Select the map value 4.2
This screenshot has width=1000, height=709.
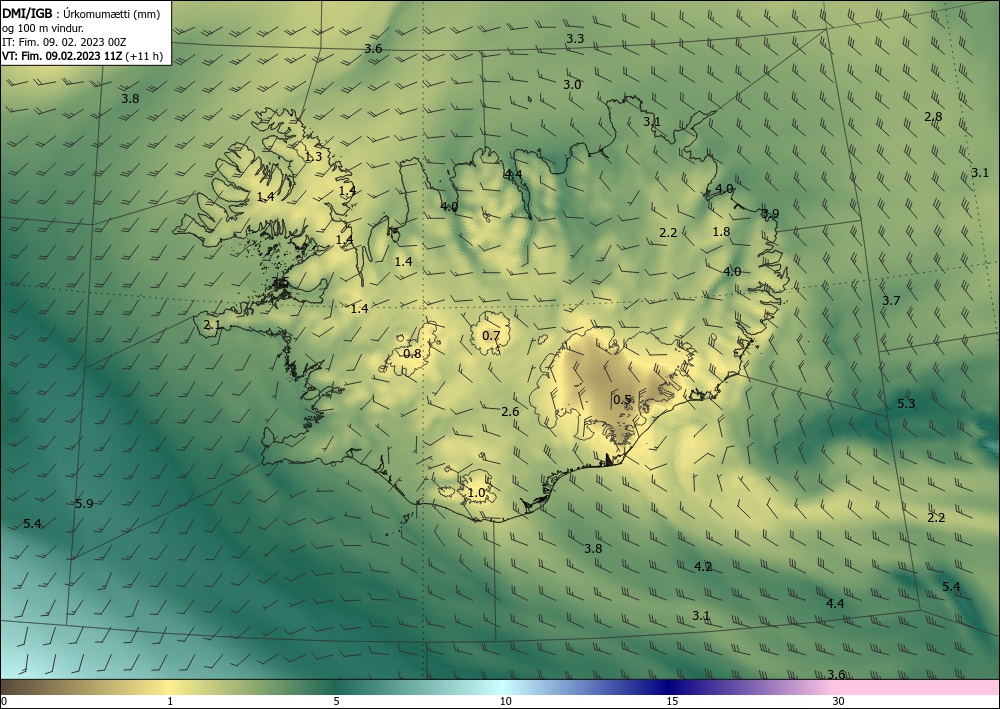[x=703, y=566]
